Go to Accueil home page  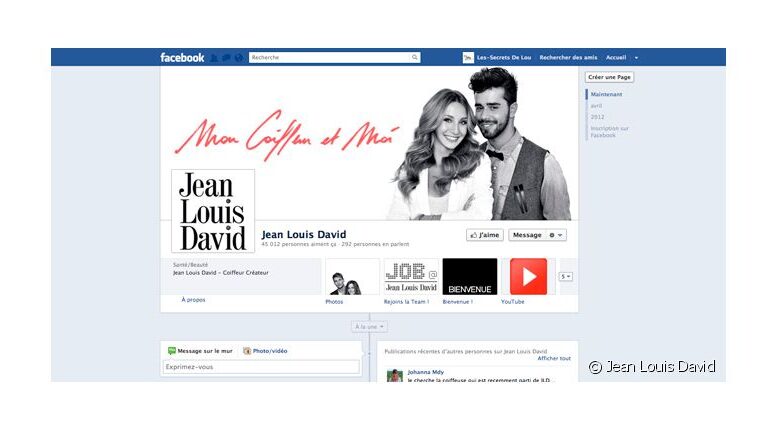coord(616,58)
